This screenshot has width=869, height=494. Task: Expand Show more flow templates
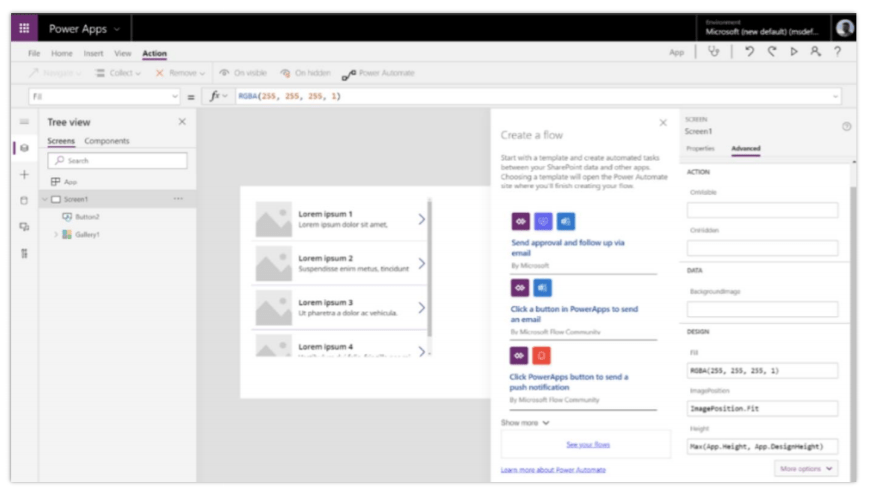coord(525,423)
